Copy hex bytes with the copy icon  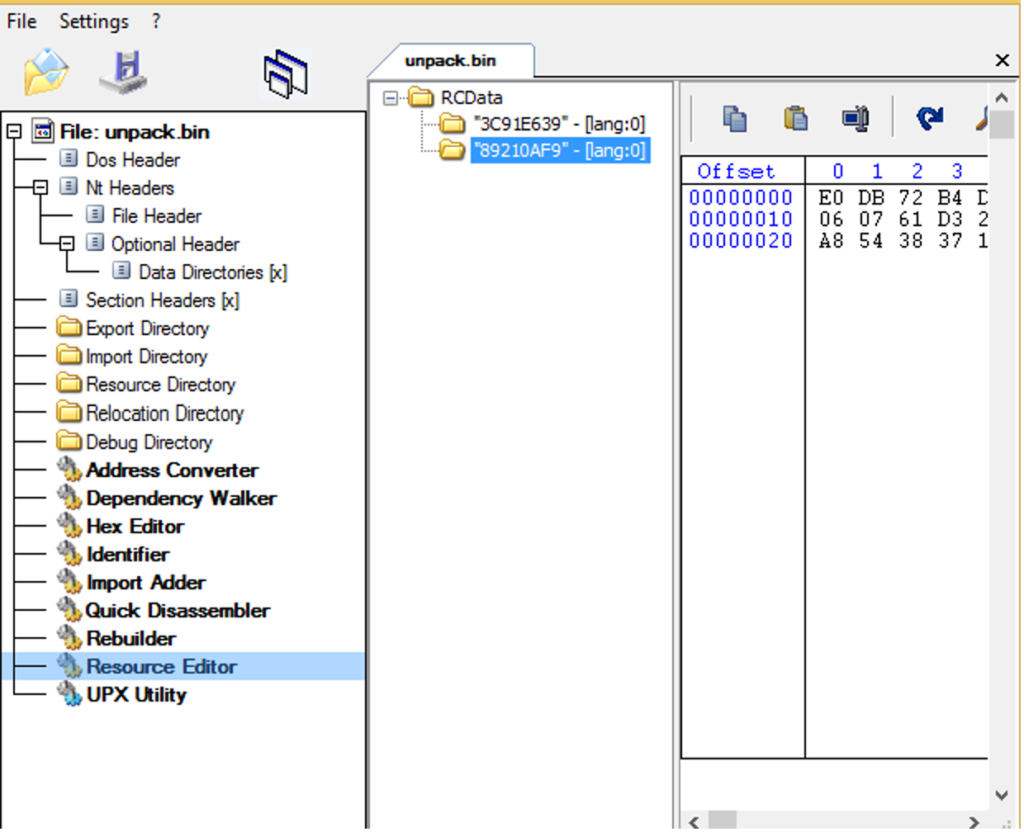coord(735,117)
